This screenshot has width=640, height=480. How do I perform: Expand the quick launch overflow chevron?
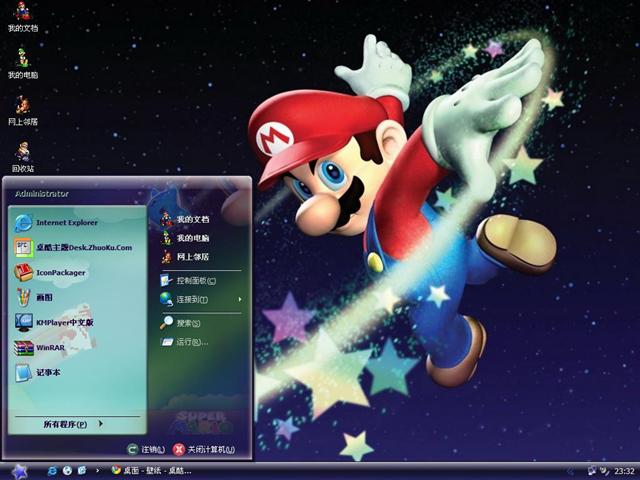point(96,470)
